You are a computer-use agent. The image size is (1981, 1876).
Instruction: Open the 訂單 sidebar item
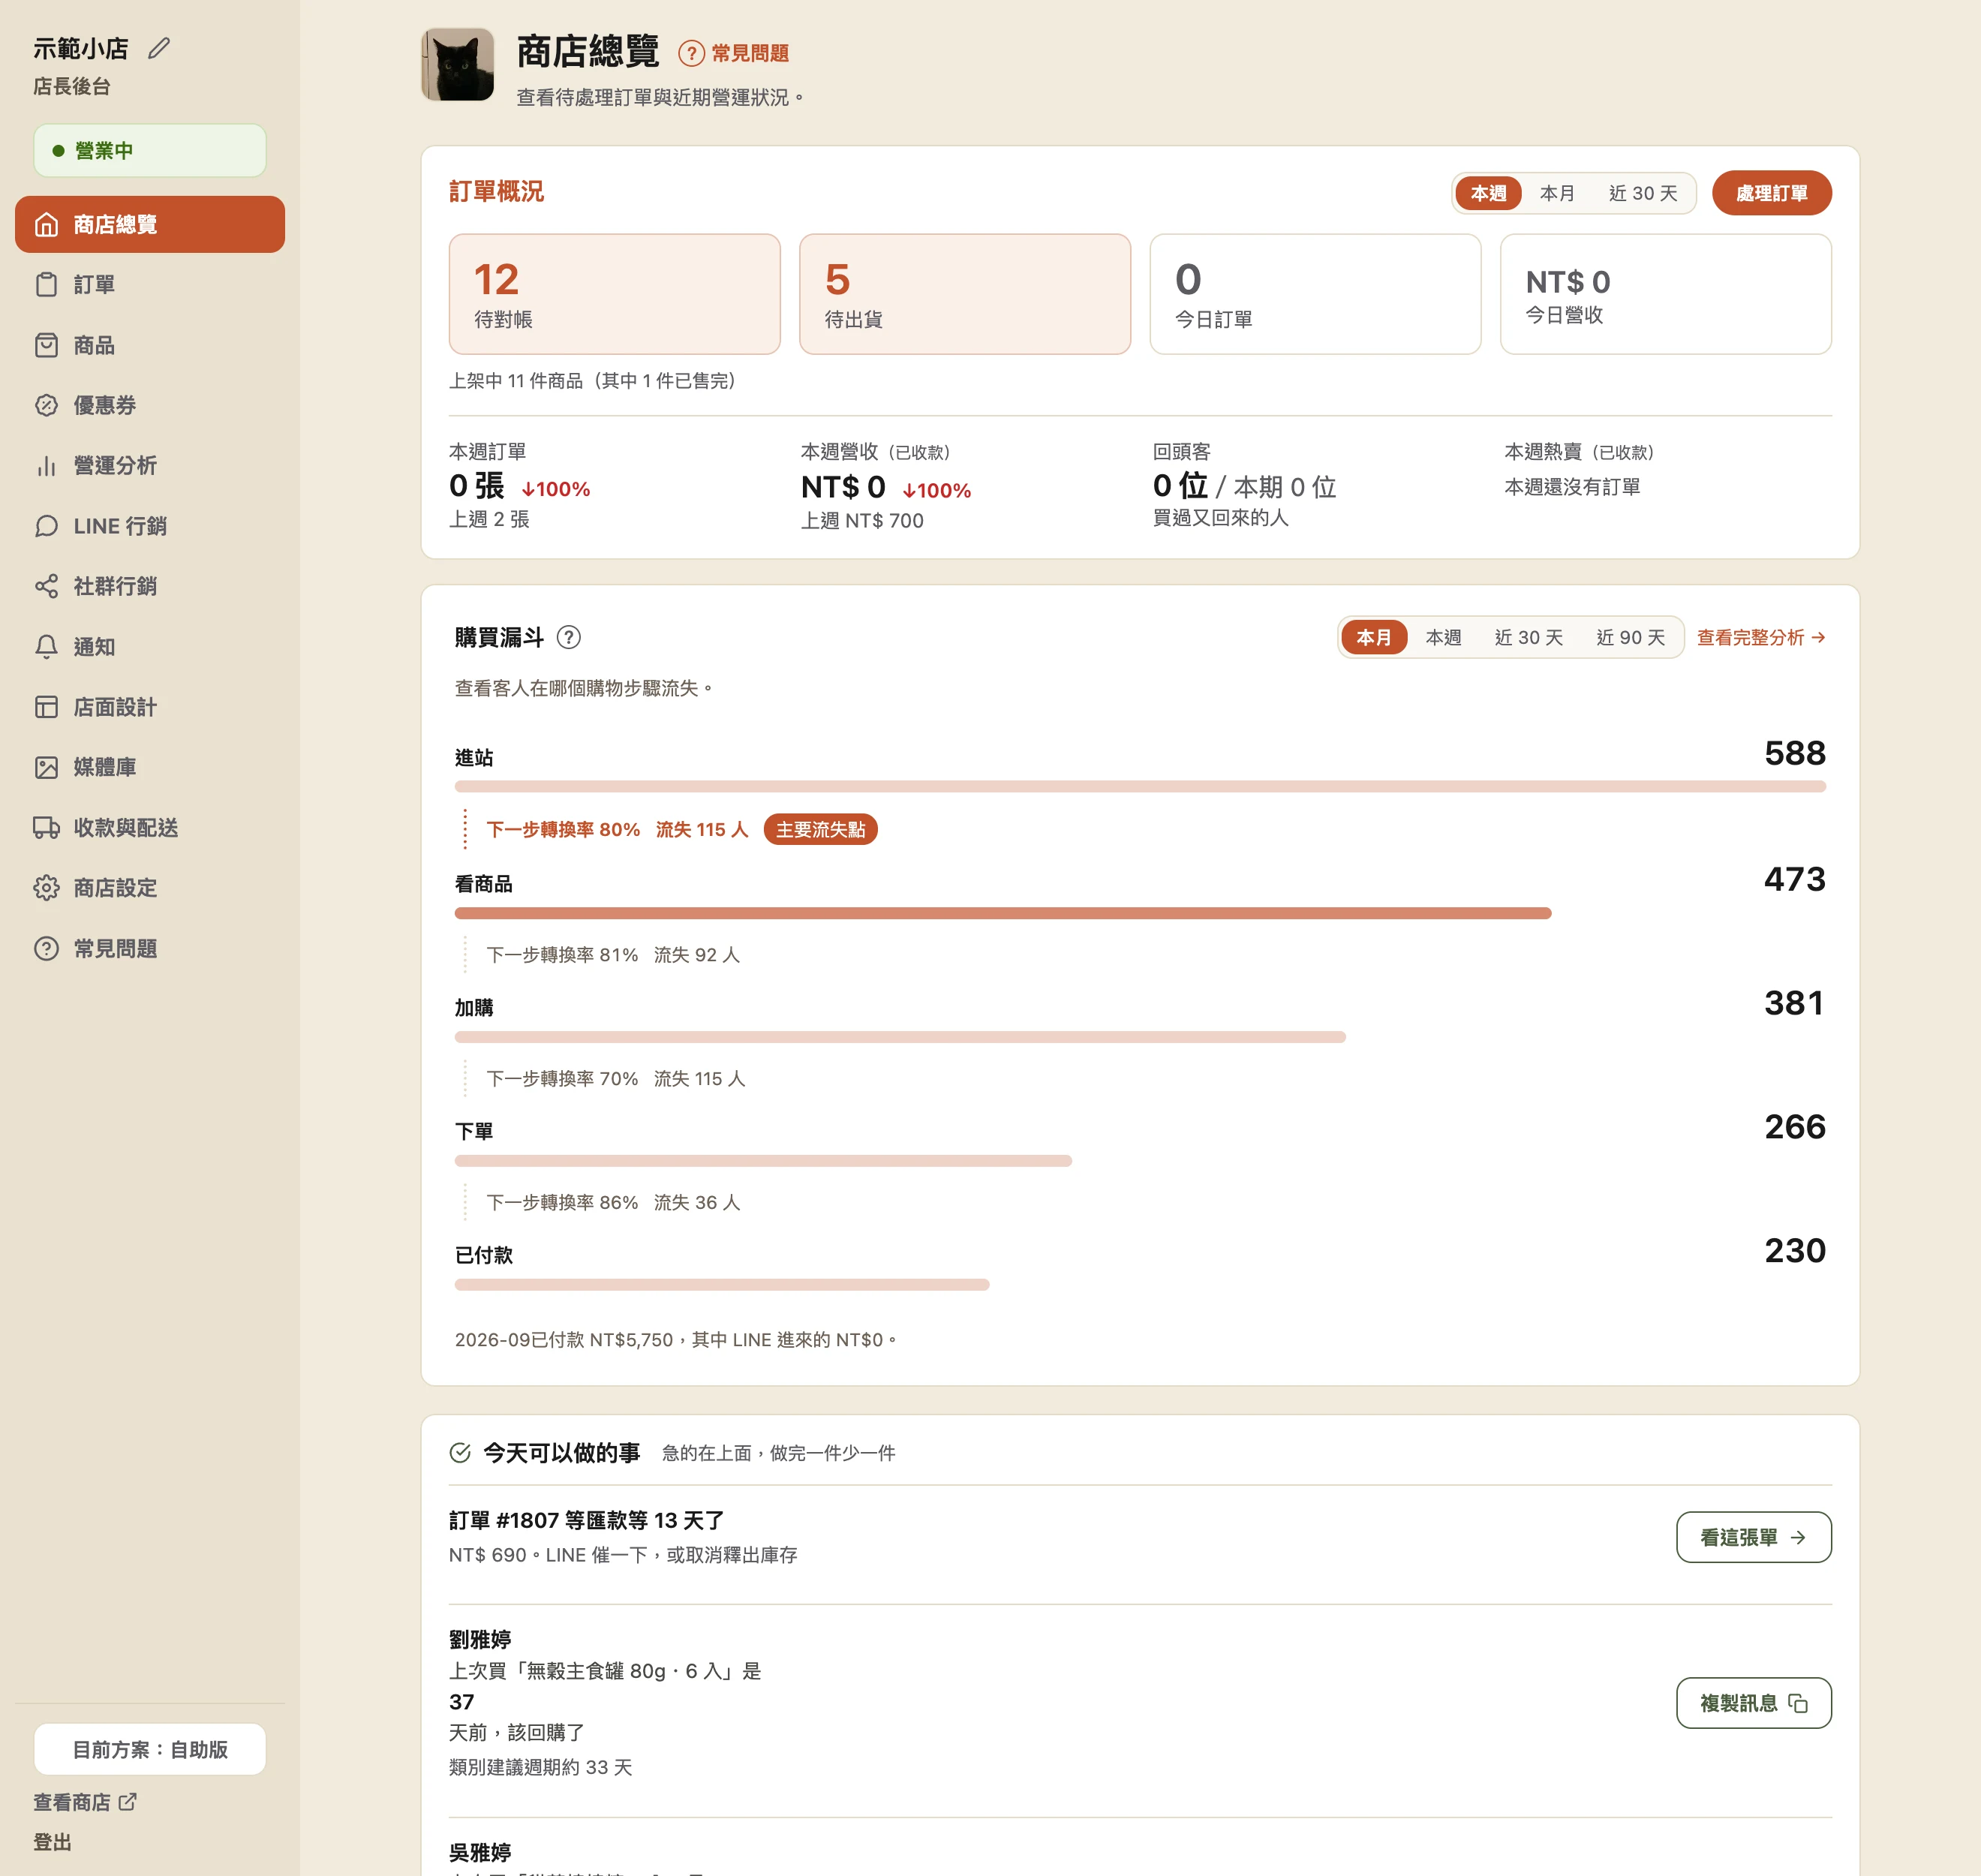coord(150,285)
